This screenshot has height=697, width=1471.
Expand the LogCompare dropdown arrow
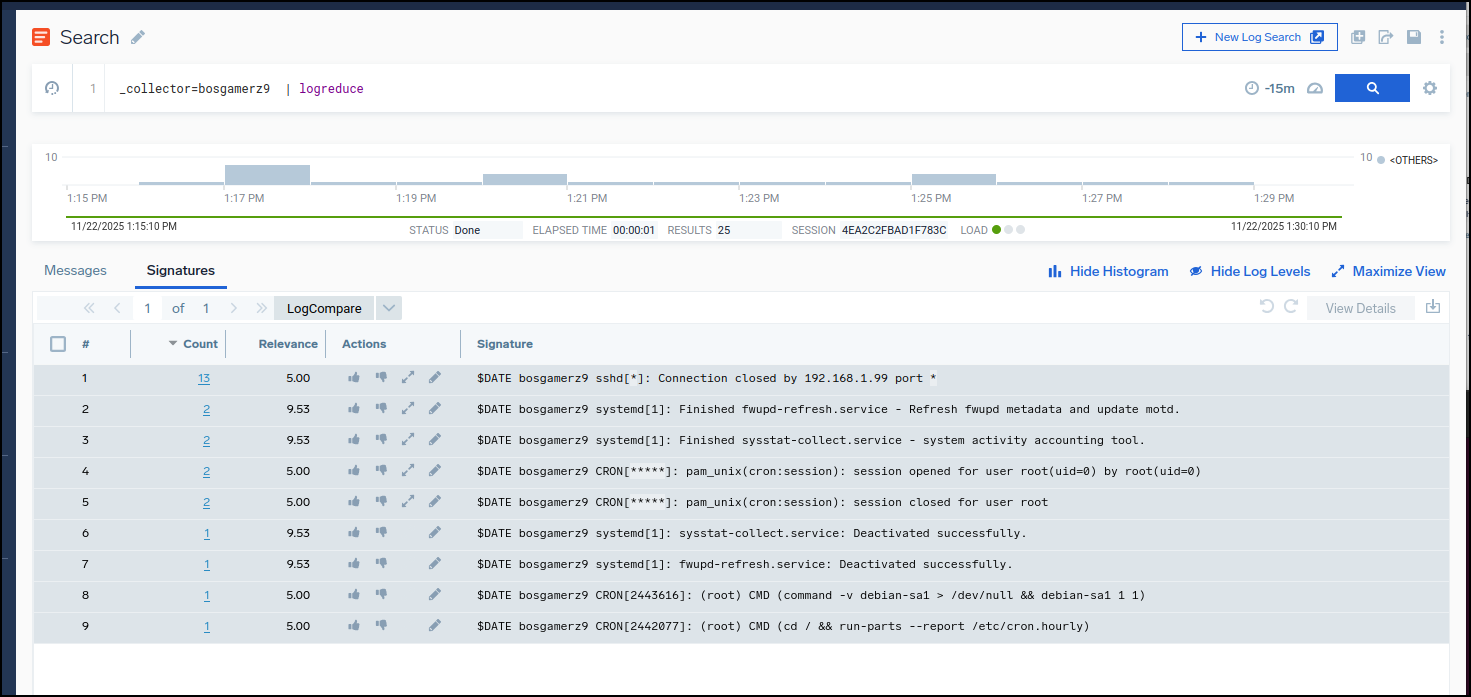389,308
